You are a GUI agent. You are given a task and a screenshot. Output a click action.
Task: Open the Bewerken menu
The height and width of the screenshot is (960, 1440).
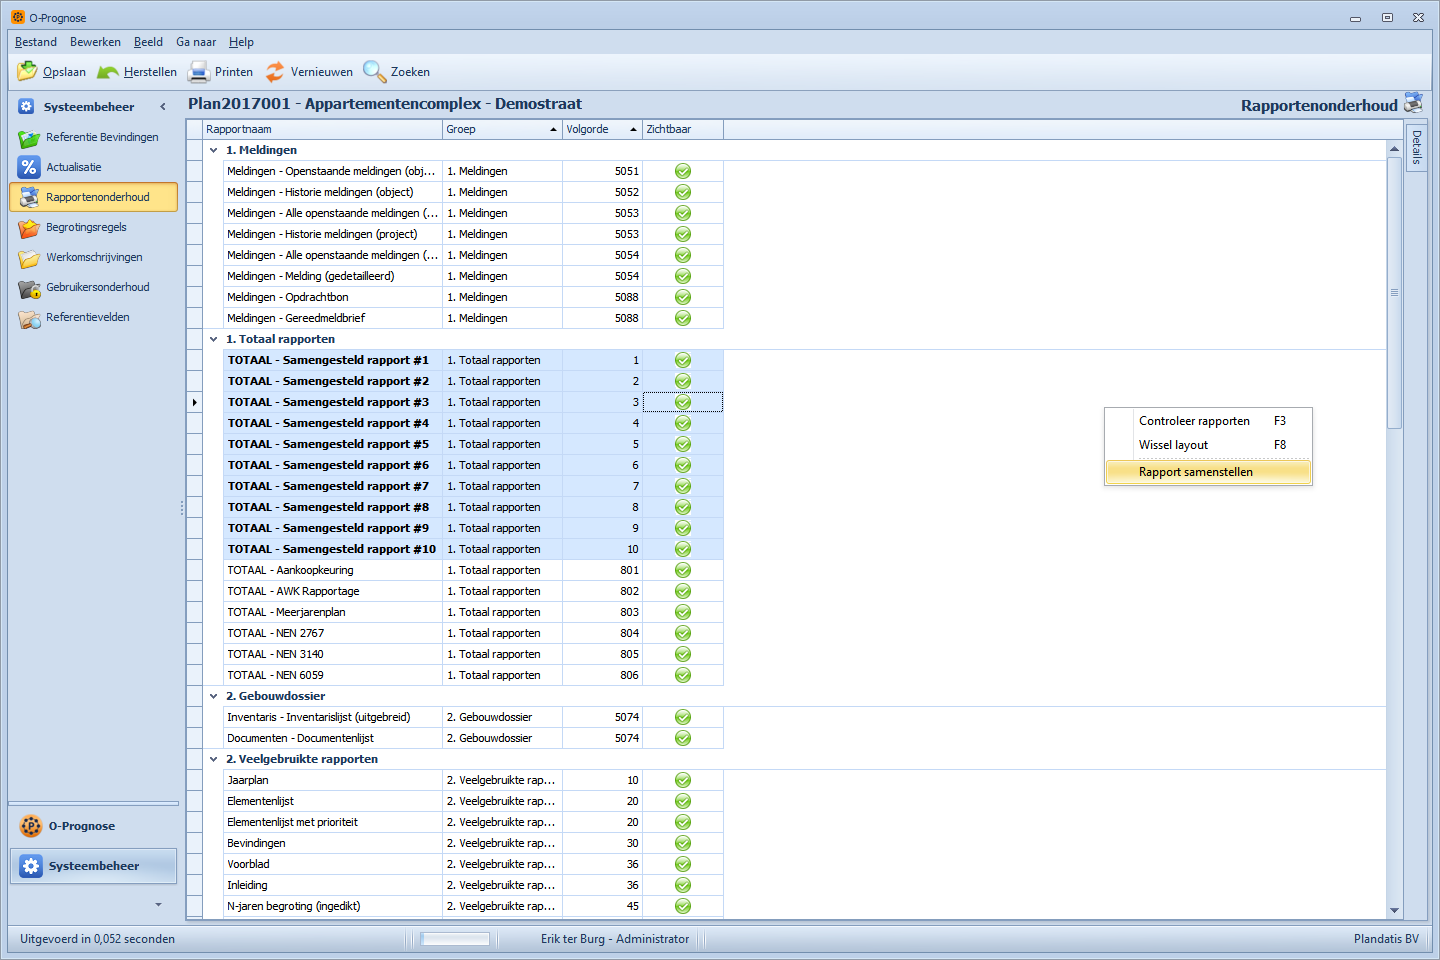click(x=95, y=42)
